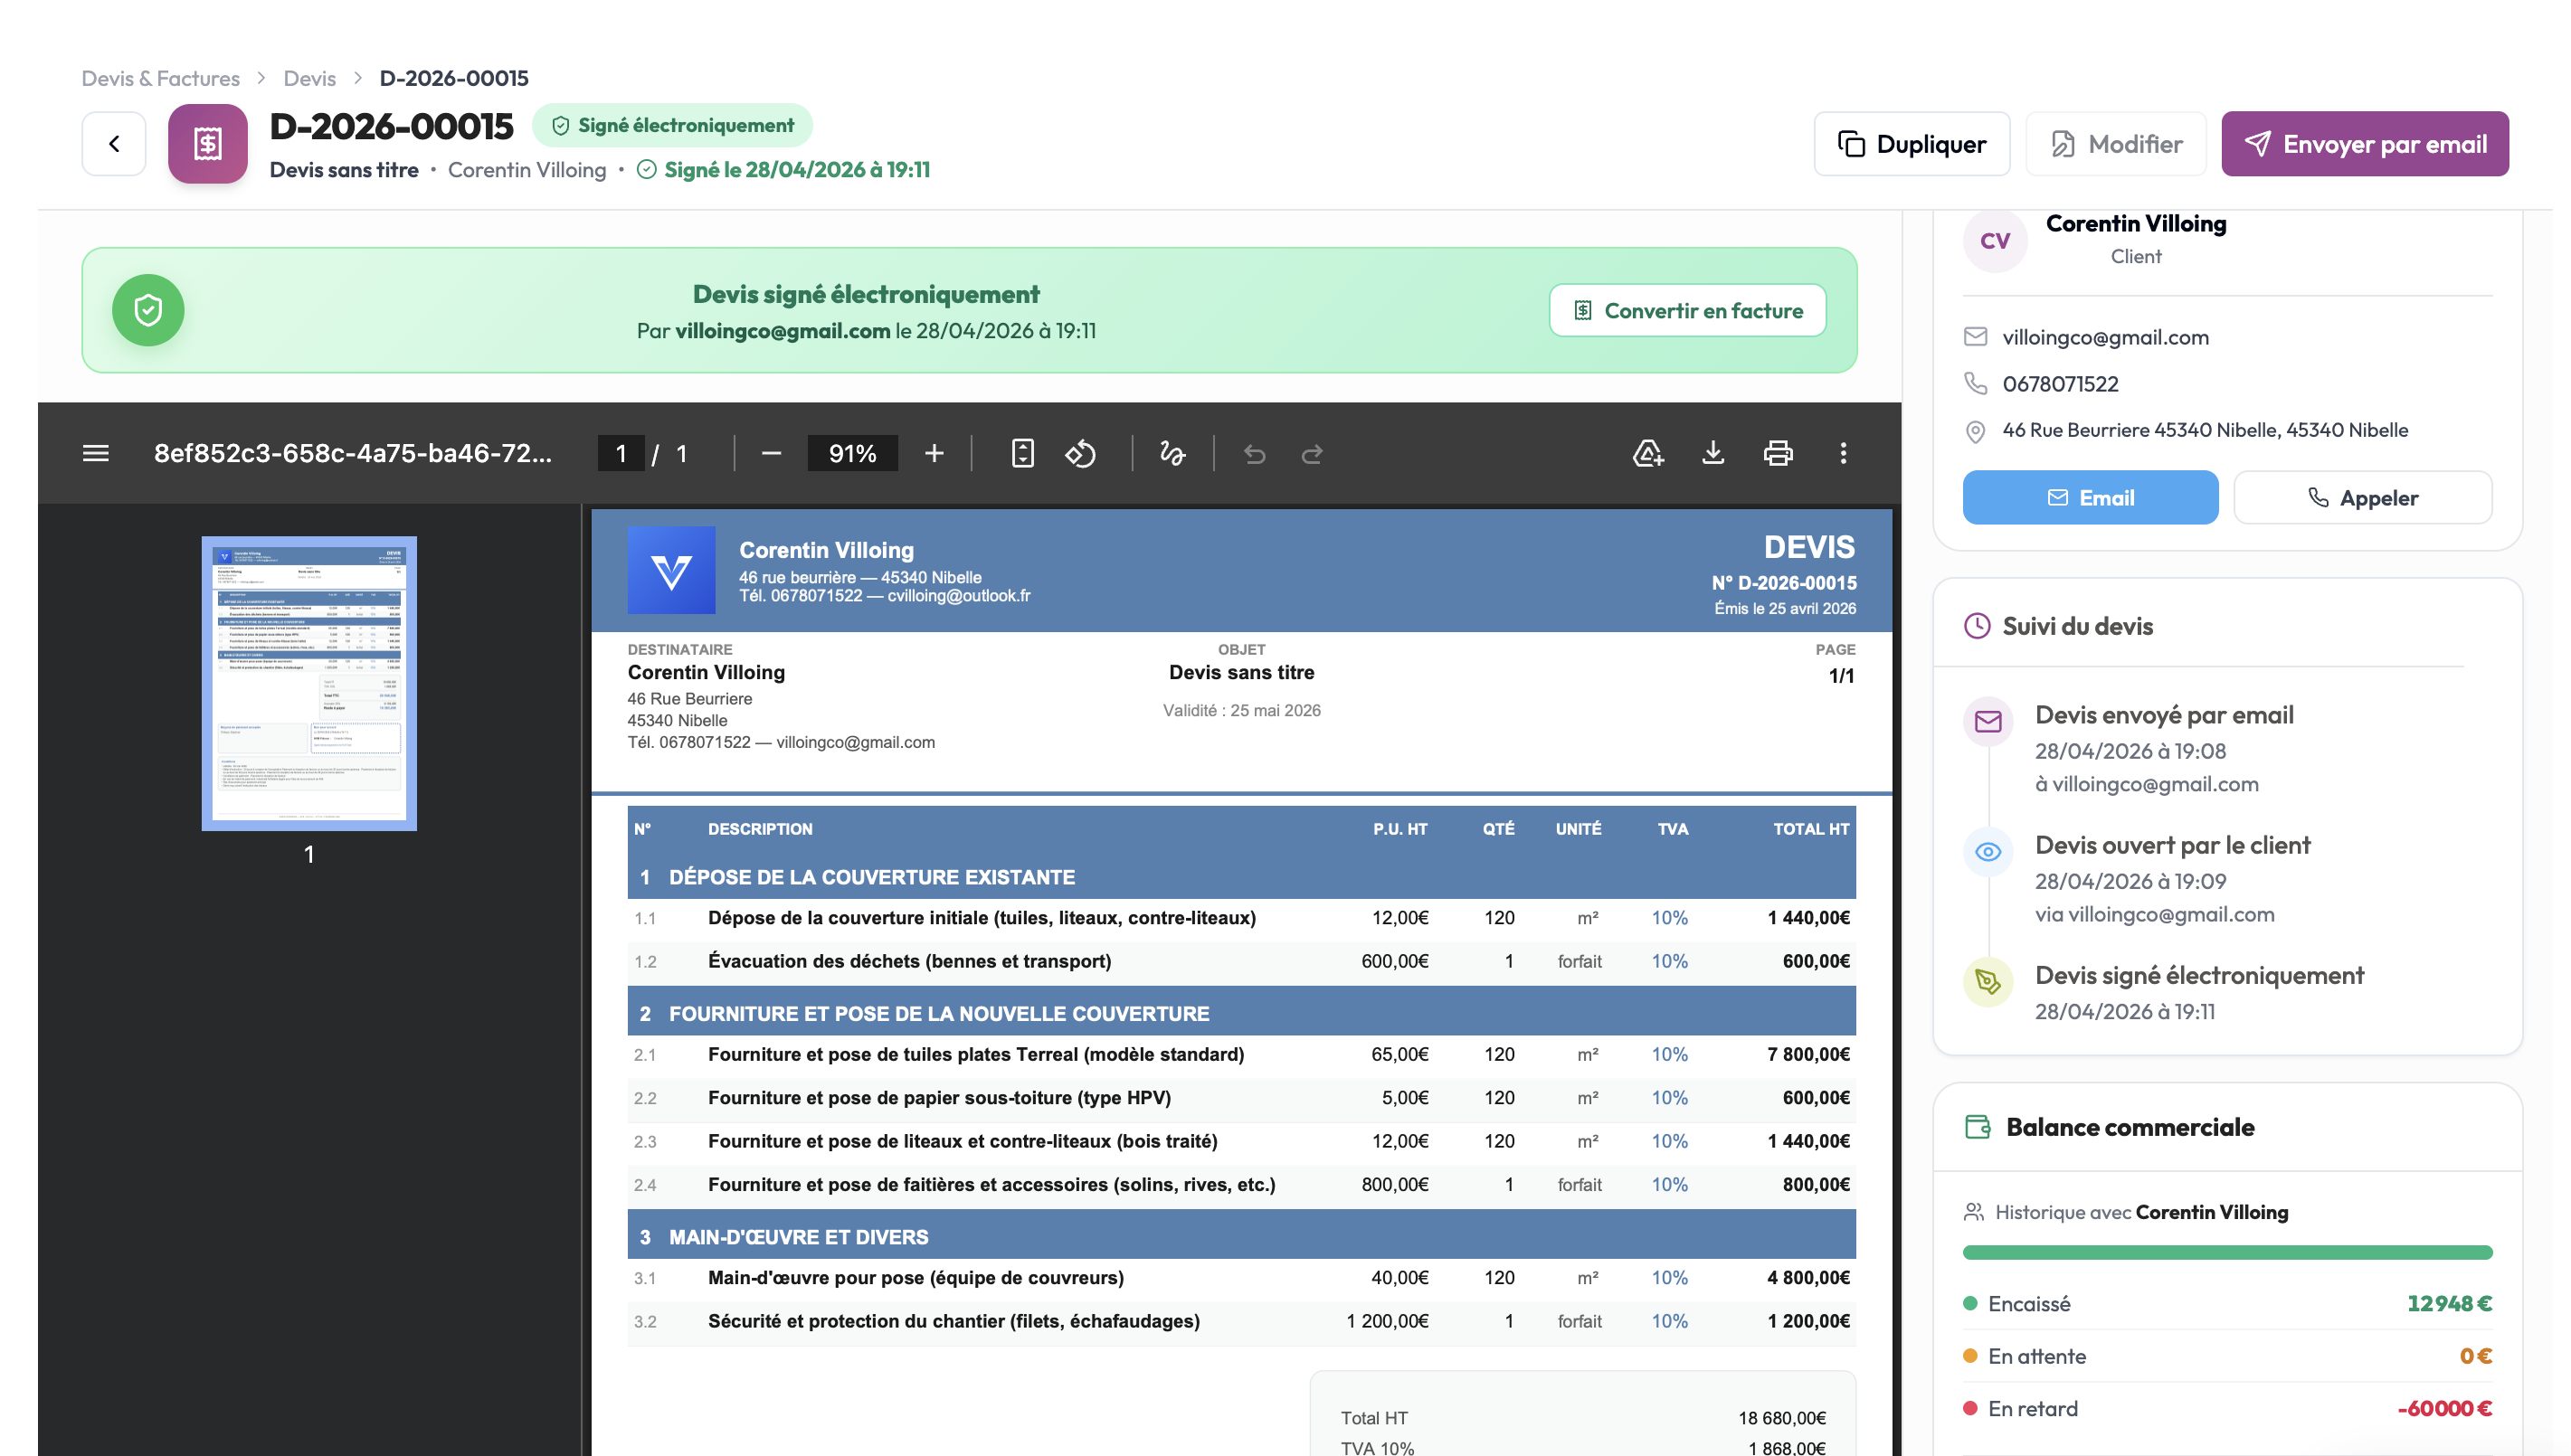This screenshot has height=1456, width=2571.
Task: Rotate the PDF counterclockwise
Action: pyautogui.click(x=1081, y=454)
